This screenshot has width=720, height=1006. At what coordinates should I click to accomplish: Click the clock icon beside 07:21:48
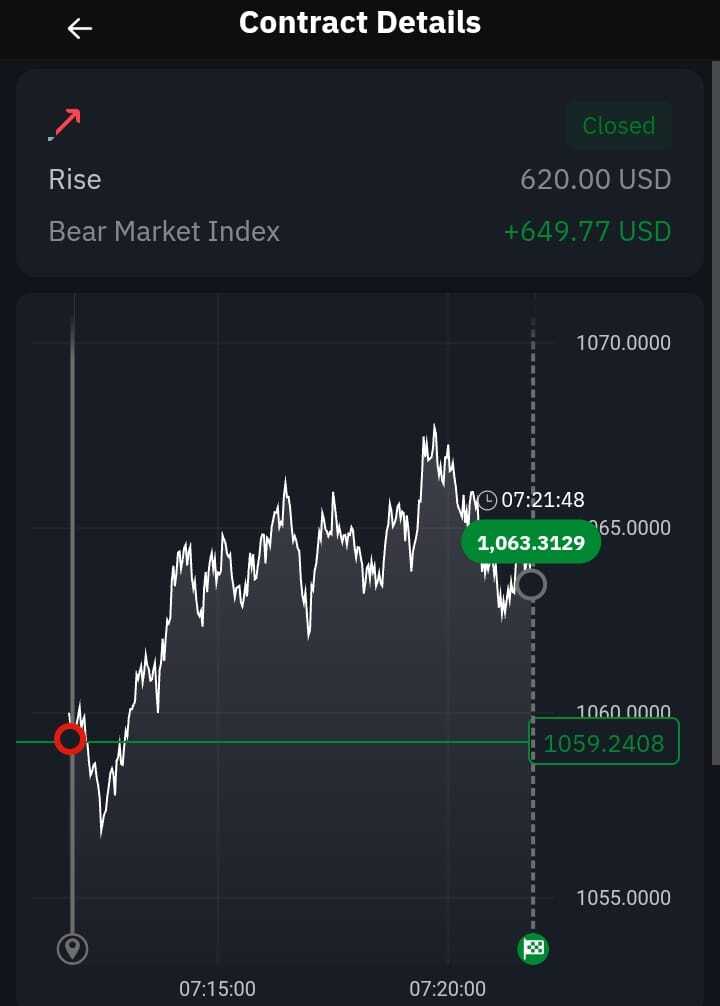click(x=487, y=500)
